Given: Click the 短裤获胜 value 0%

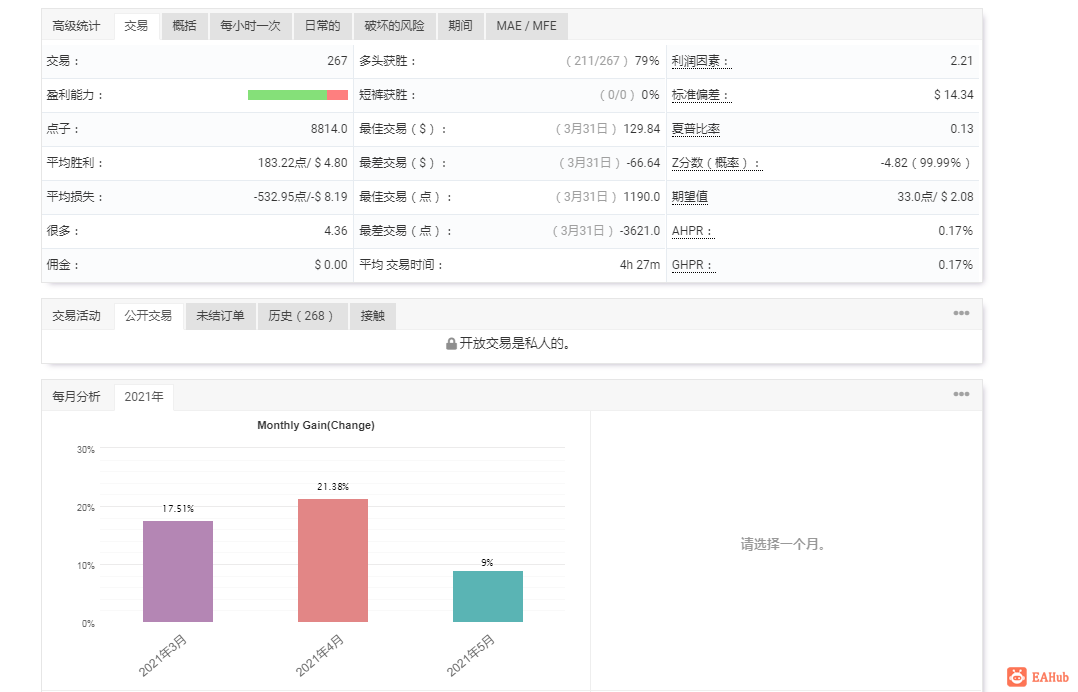Looking at the screenshot, I should [650, 95].
